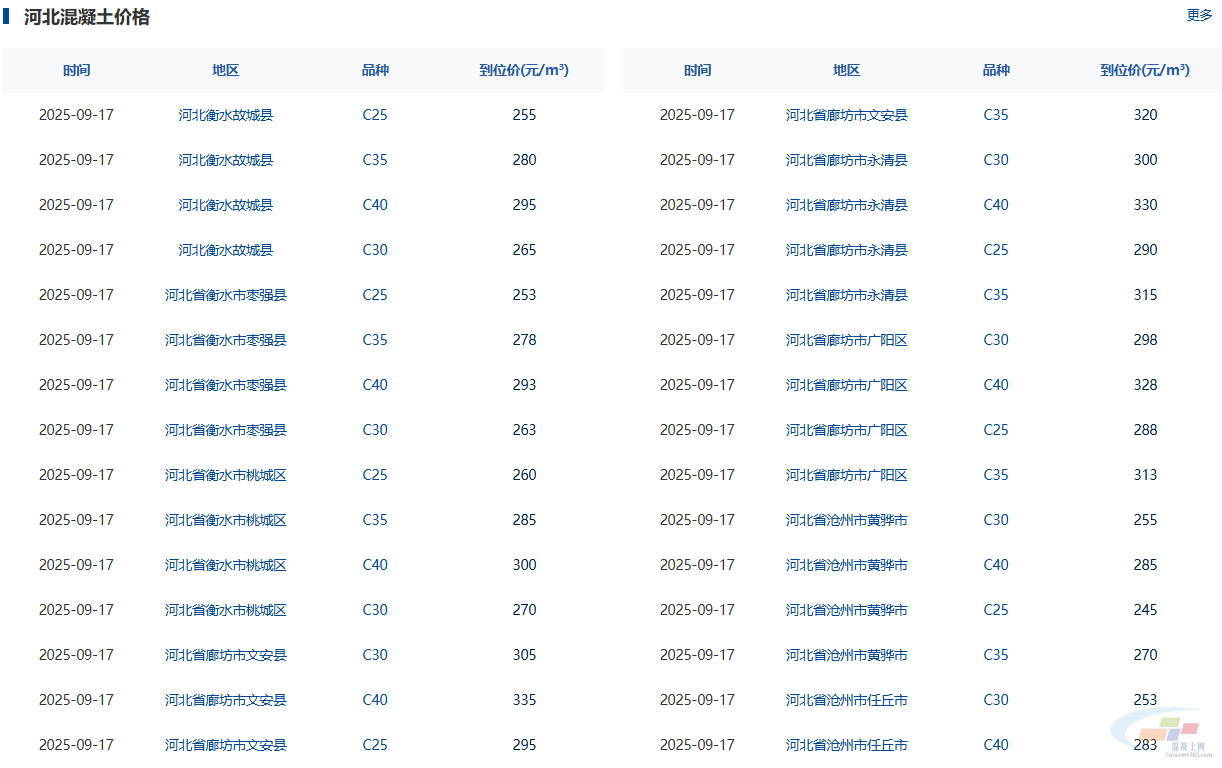The image size is (1222, 768).
Task: Click the 更多 link at top right
Action: click(1199, 15)
